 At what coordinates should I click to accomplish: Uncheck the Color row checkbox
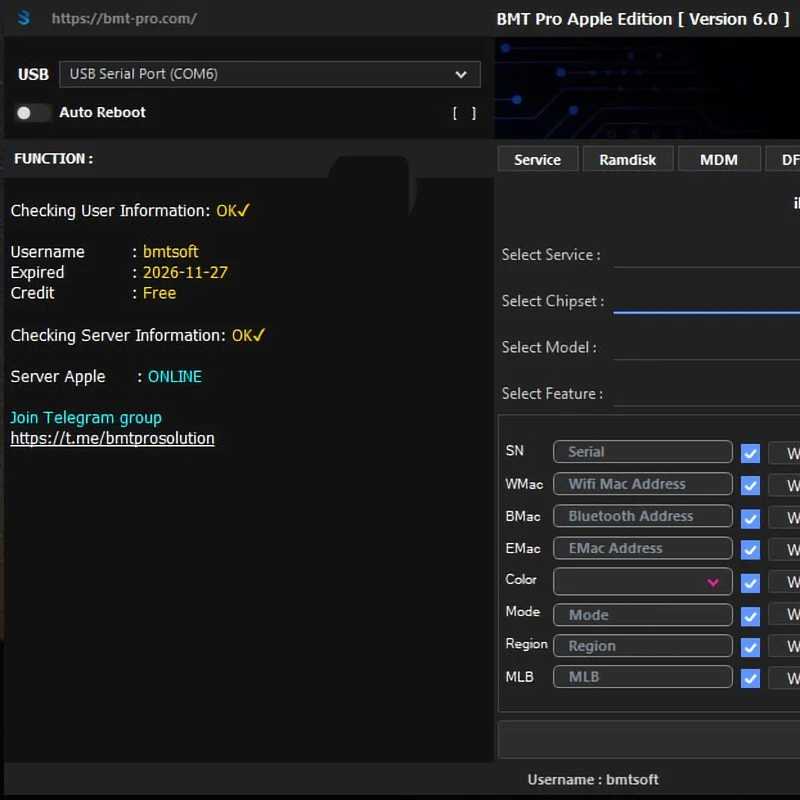click(750, 583)
